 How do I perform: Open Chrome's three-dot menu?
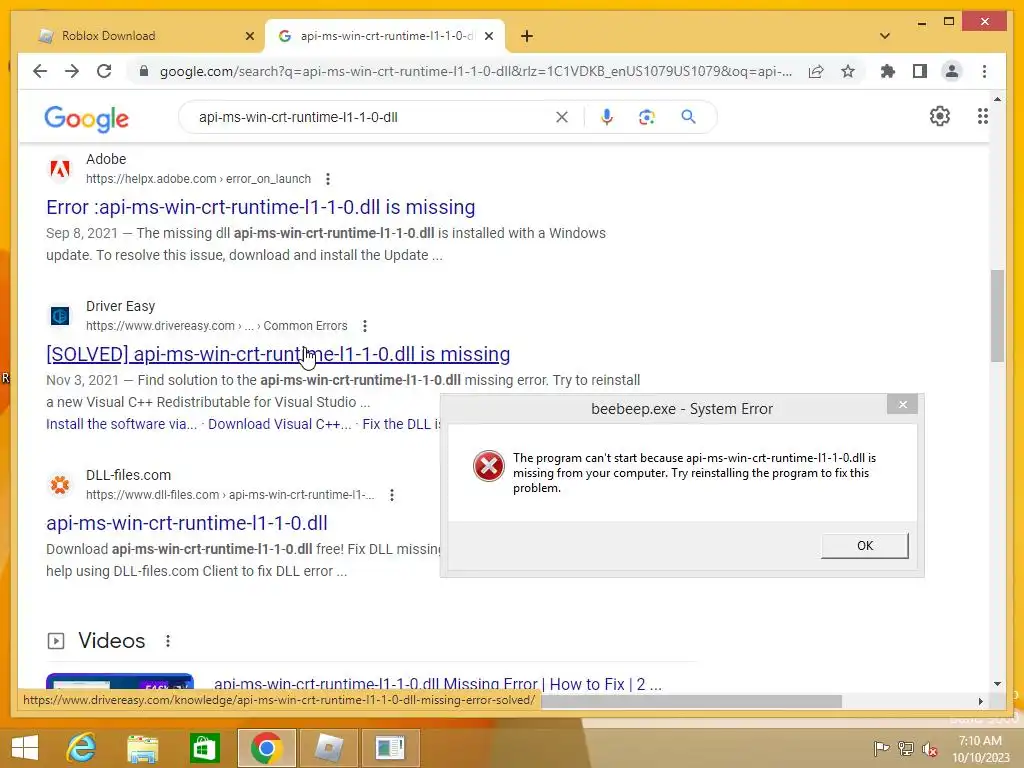click(x=984, y=71)
